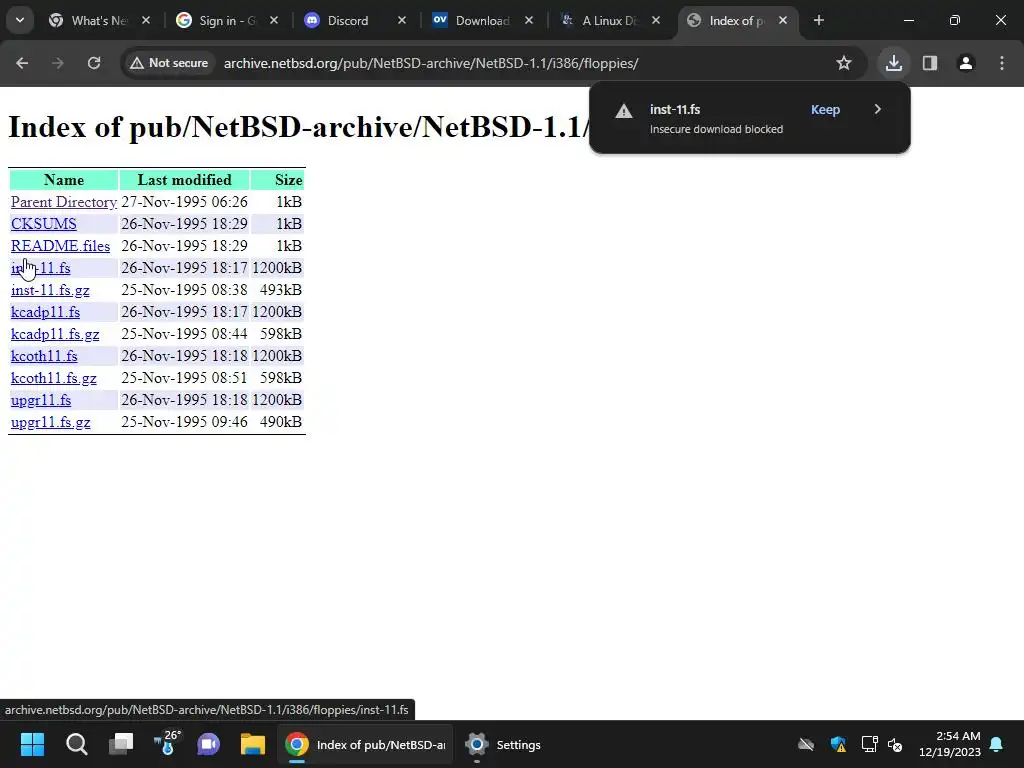Click the Name column header
This screenshot has width=1024, height=768.
point(64,180)
